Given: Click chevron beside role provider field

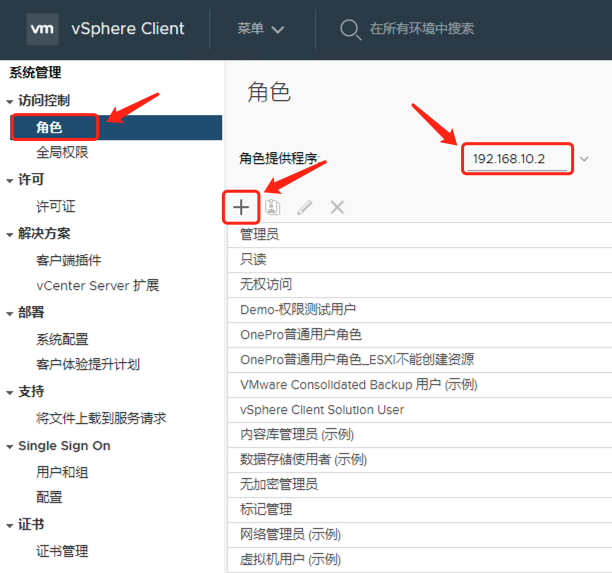Looking at the screenshot, I should click(584, 159).
